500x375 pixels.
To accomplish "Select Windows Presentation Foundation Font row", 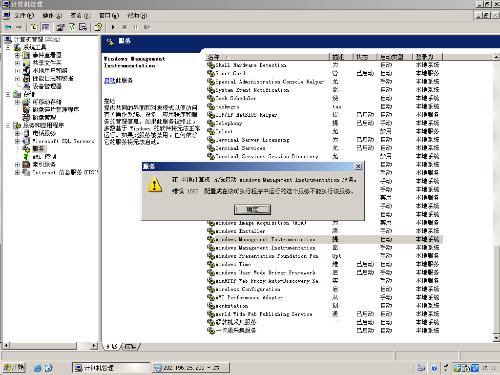I will (324, 256).
